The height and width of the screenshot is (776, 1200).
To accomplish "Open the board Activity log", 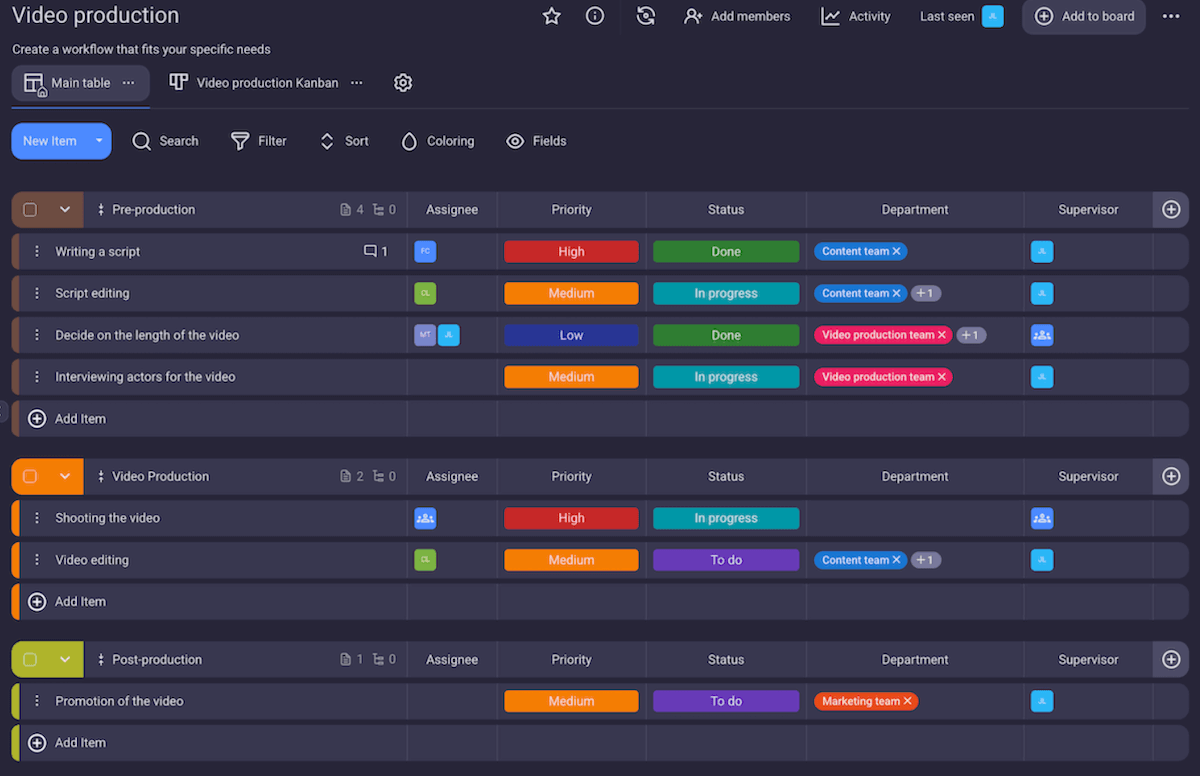I will tap(855, 16).
